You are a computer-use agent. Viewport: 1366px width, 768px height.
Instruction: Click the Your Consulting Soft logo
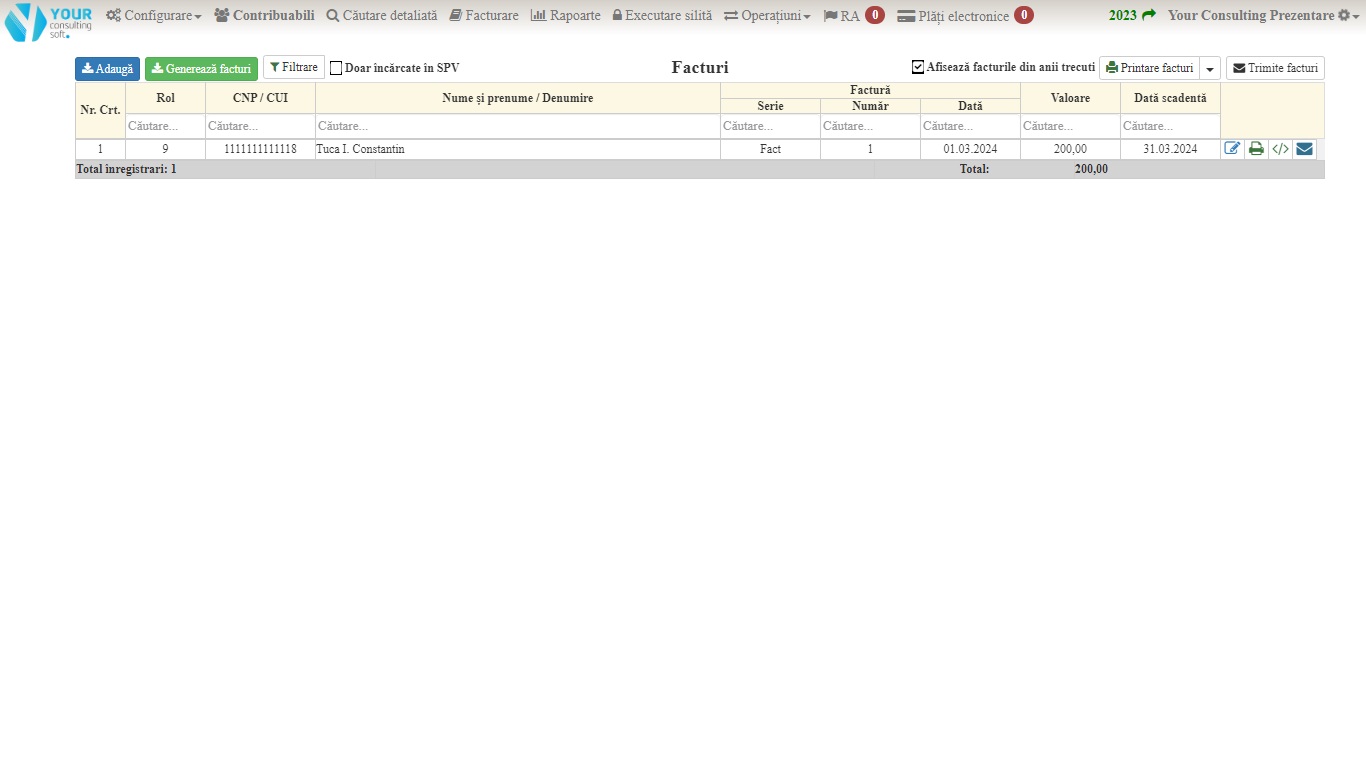[x=48, y=21]
